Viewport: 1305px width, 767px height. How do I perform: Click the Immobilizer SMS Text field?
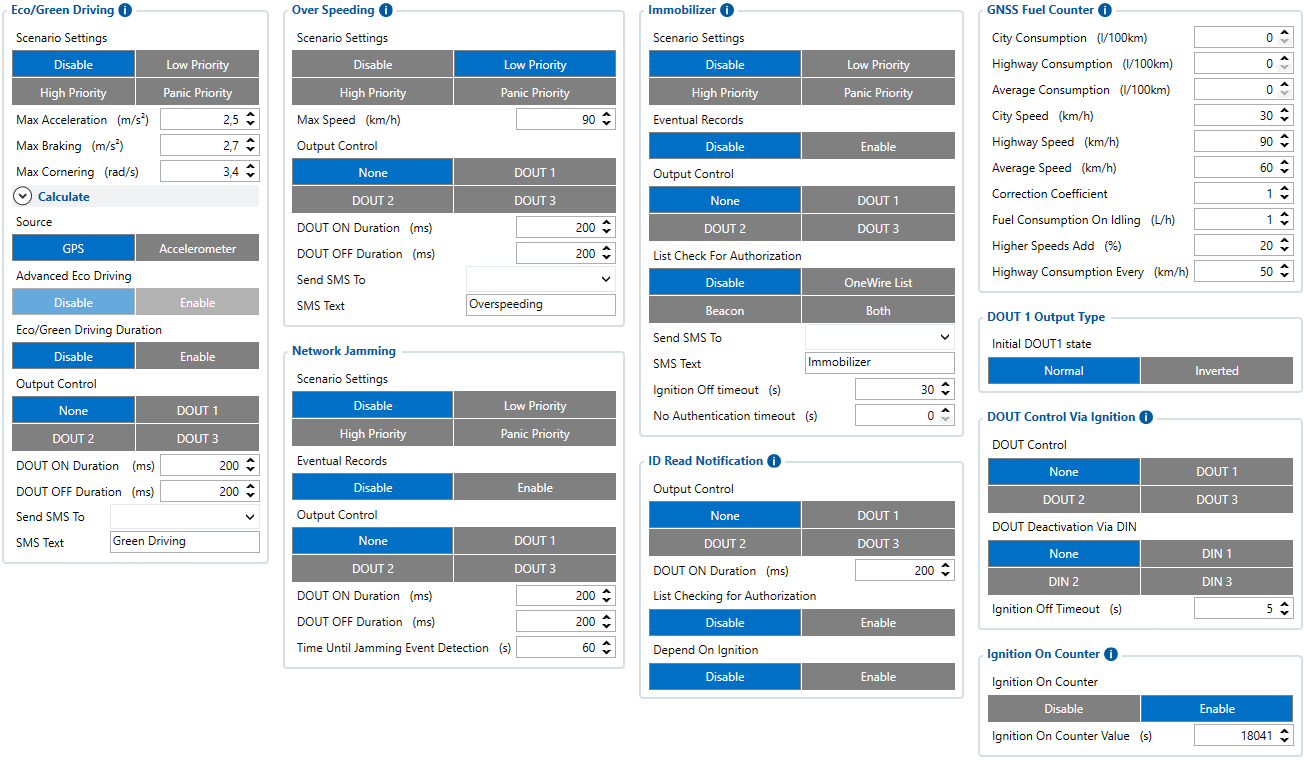coord(880,363)
